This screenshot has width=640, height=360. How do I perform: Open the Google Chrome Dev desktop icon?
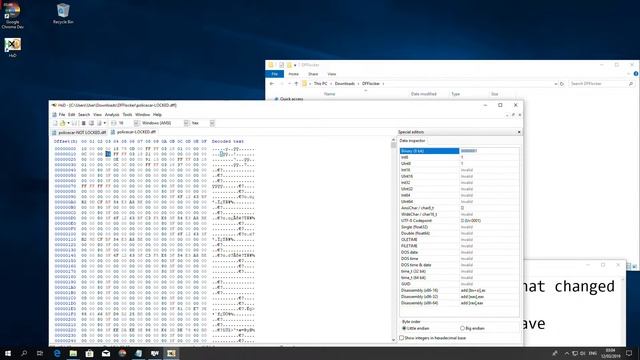point(13,16)
